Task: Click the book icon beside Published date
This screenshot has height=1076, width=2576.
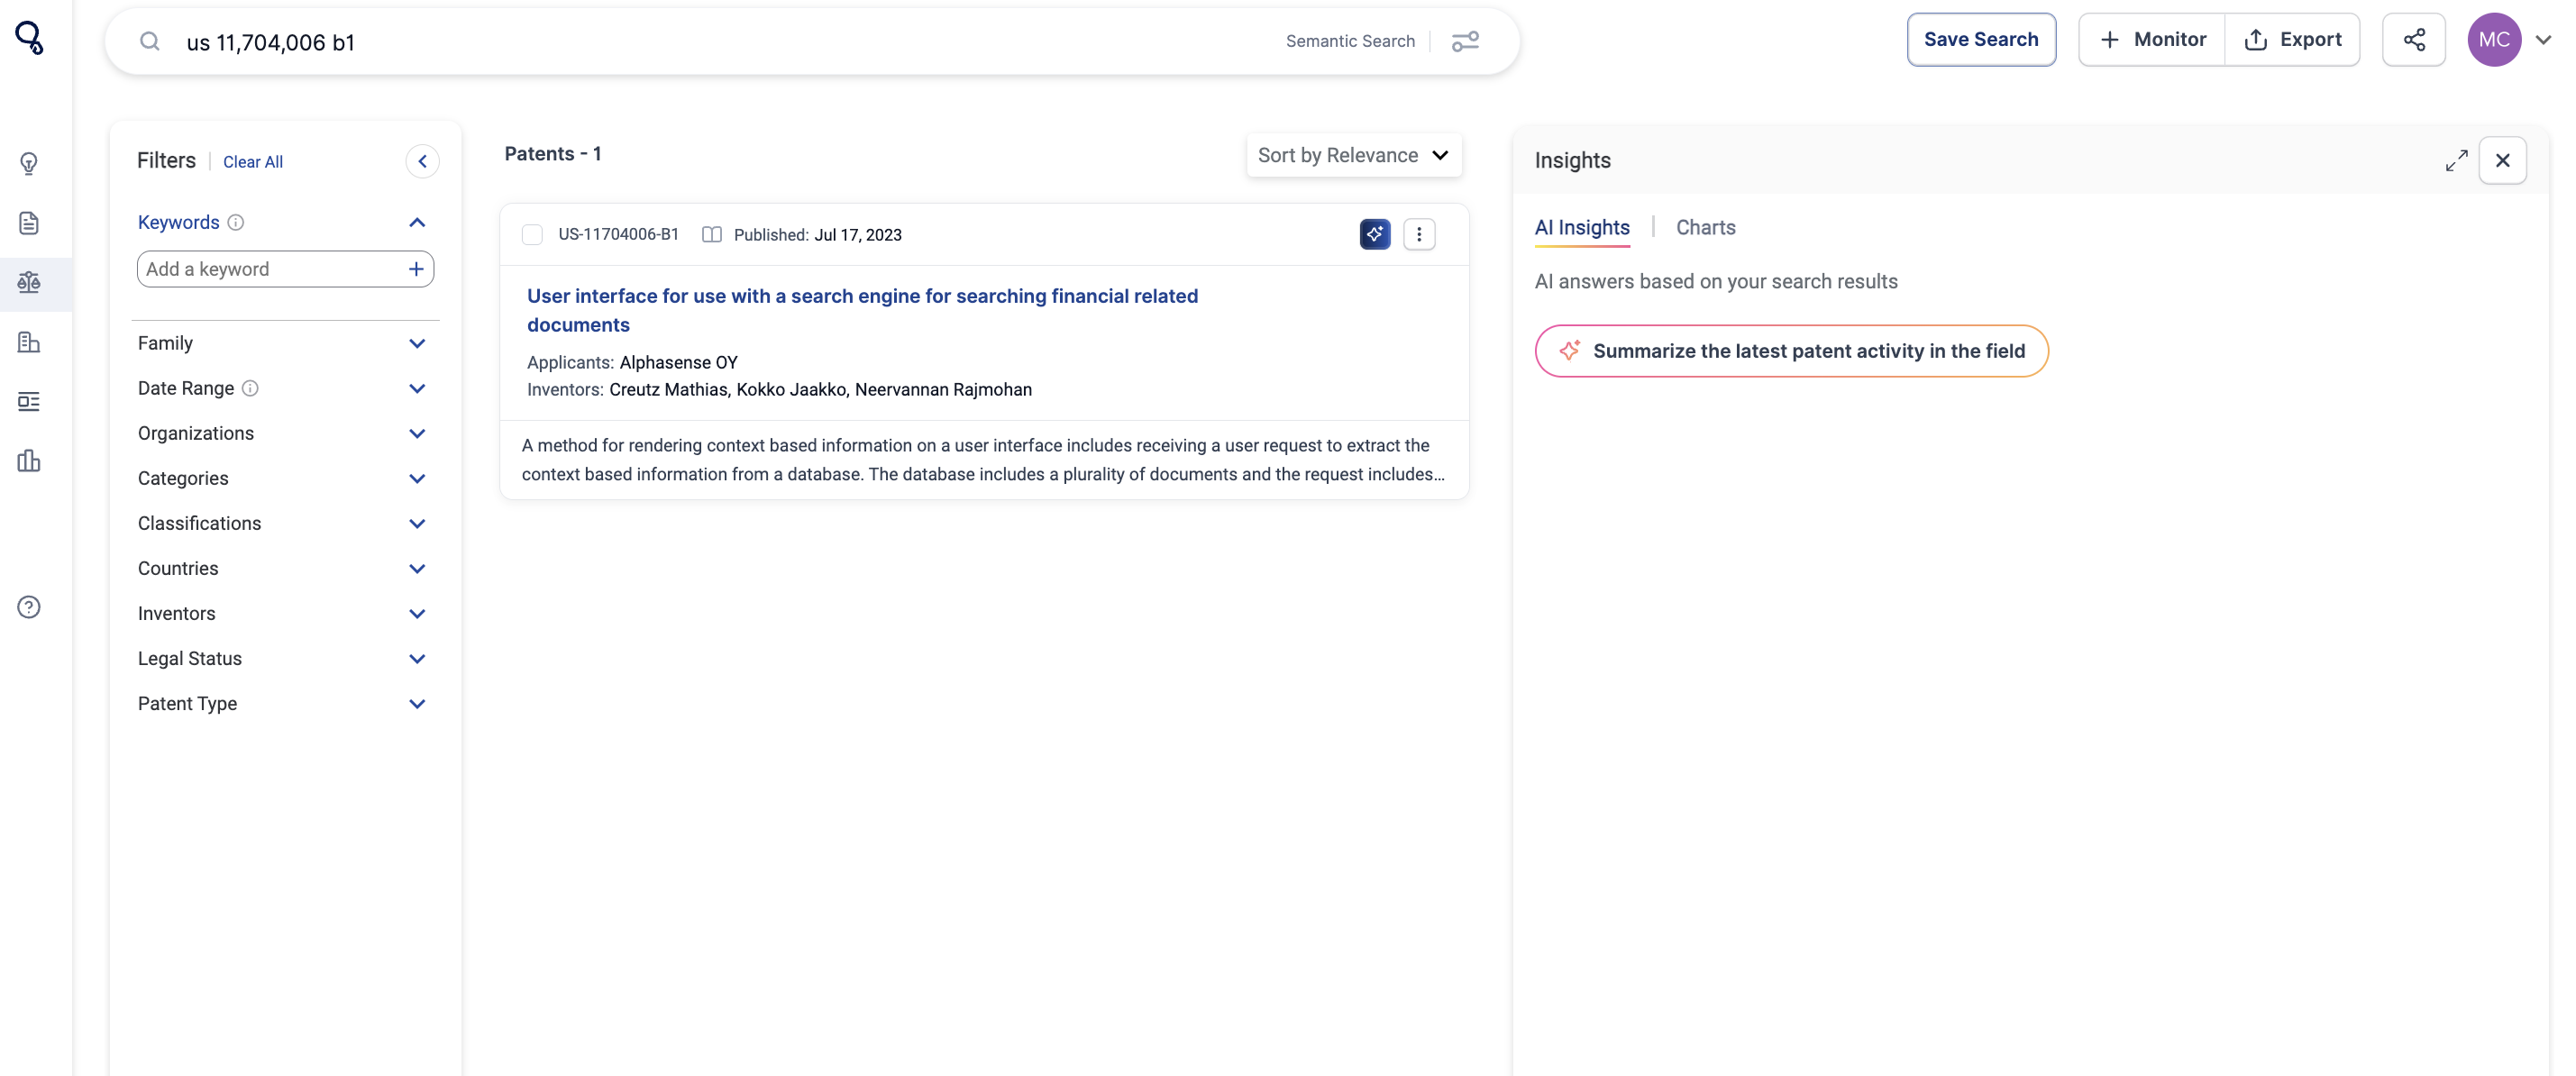Action: (x=712, y=234)
